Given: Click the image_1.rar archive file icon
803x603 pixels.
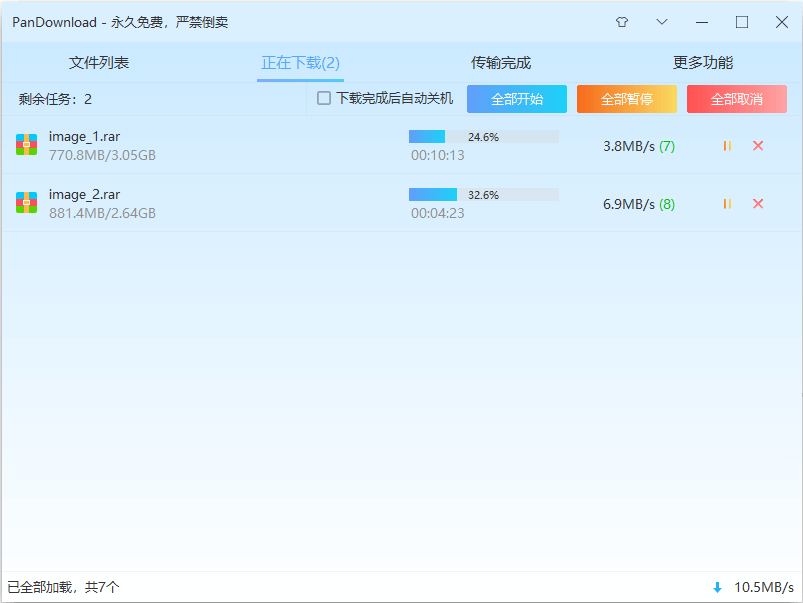Looking at the screenshot, I should click(26, 144).
